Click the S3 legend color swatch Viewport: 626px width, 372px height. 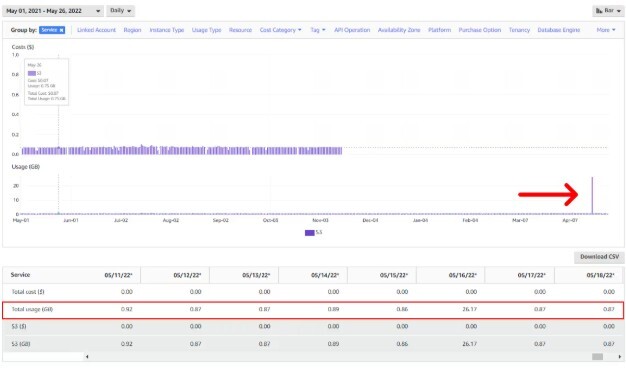tap(309, 233)
